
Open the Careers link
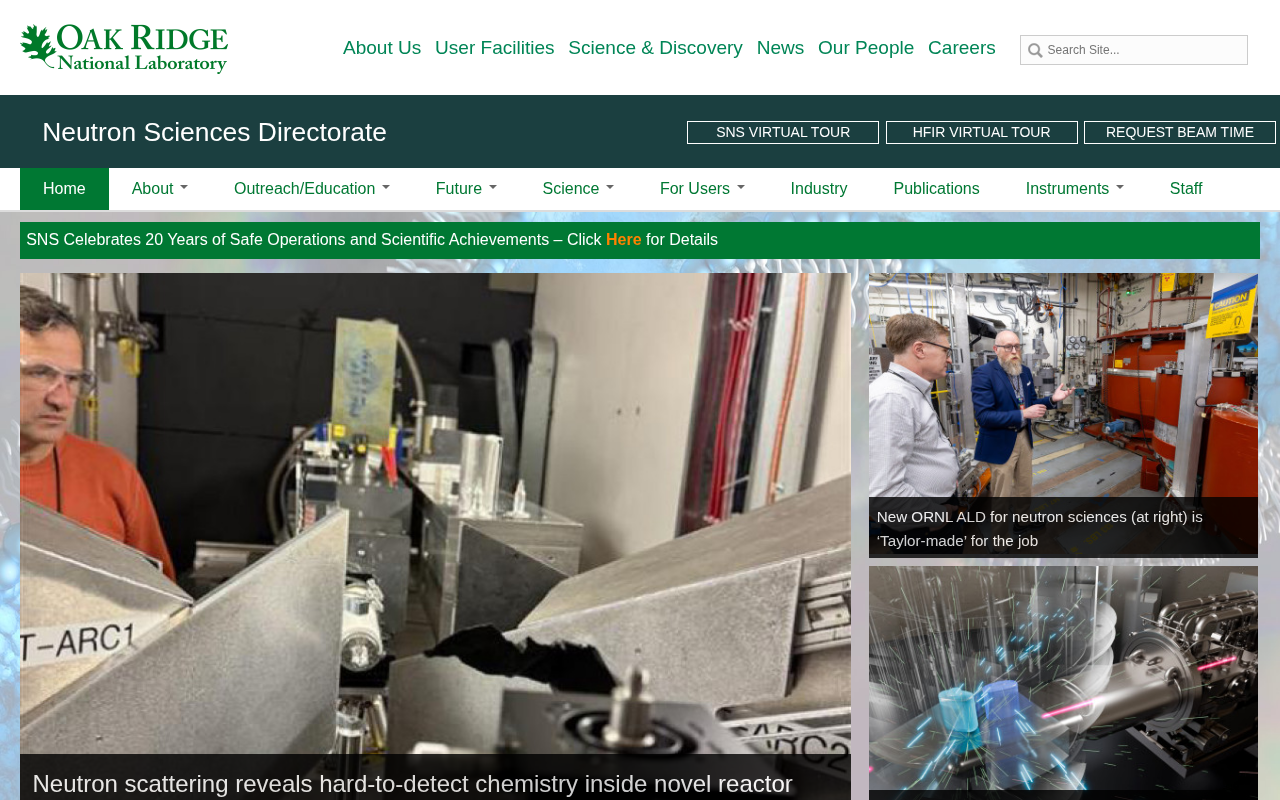tap(962, 48)
